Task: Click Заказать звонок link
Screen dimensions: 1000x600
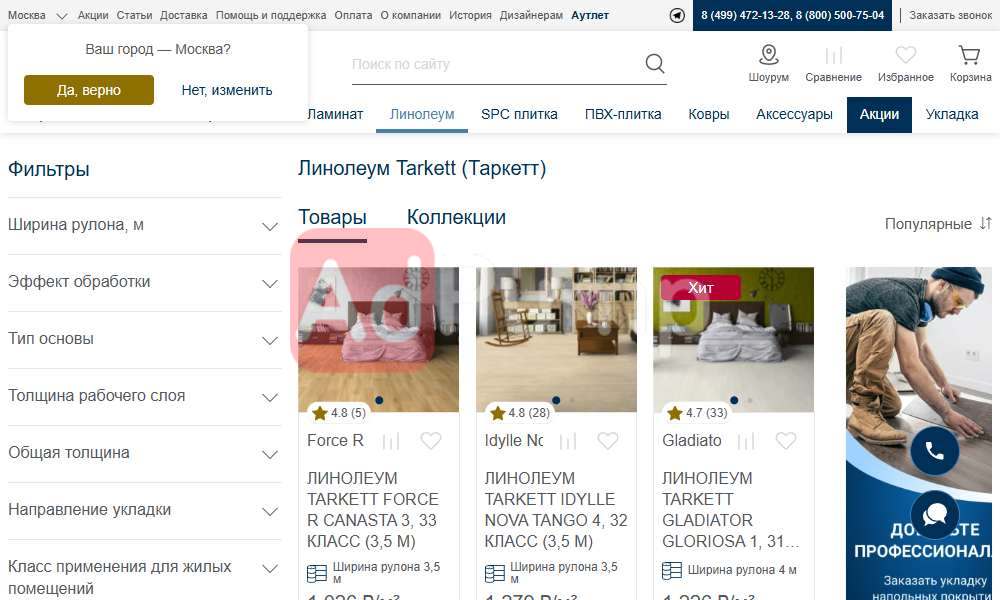Action: point(950,15)
